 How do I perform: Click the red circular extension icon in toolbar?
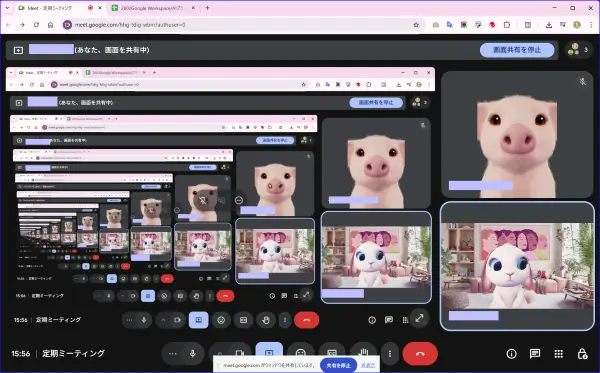(x=492, y=25)
